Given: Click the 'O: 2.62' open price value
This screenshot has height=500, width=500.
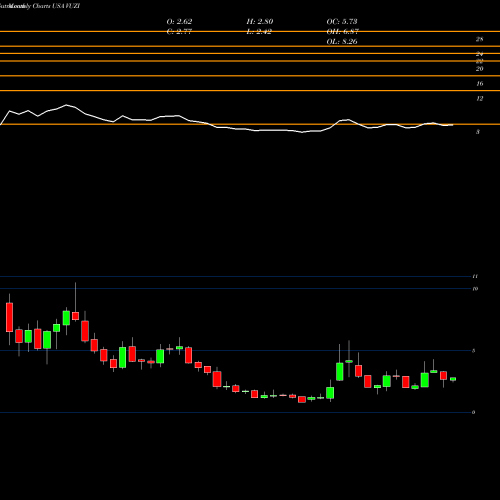Looking at the screenshot, I should coord(179,22).
